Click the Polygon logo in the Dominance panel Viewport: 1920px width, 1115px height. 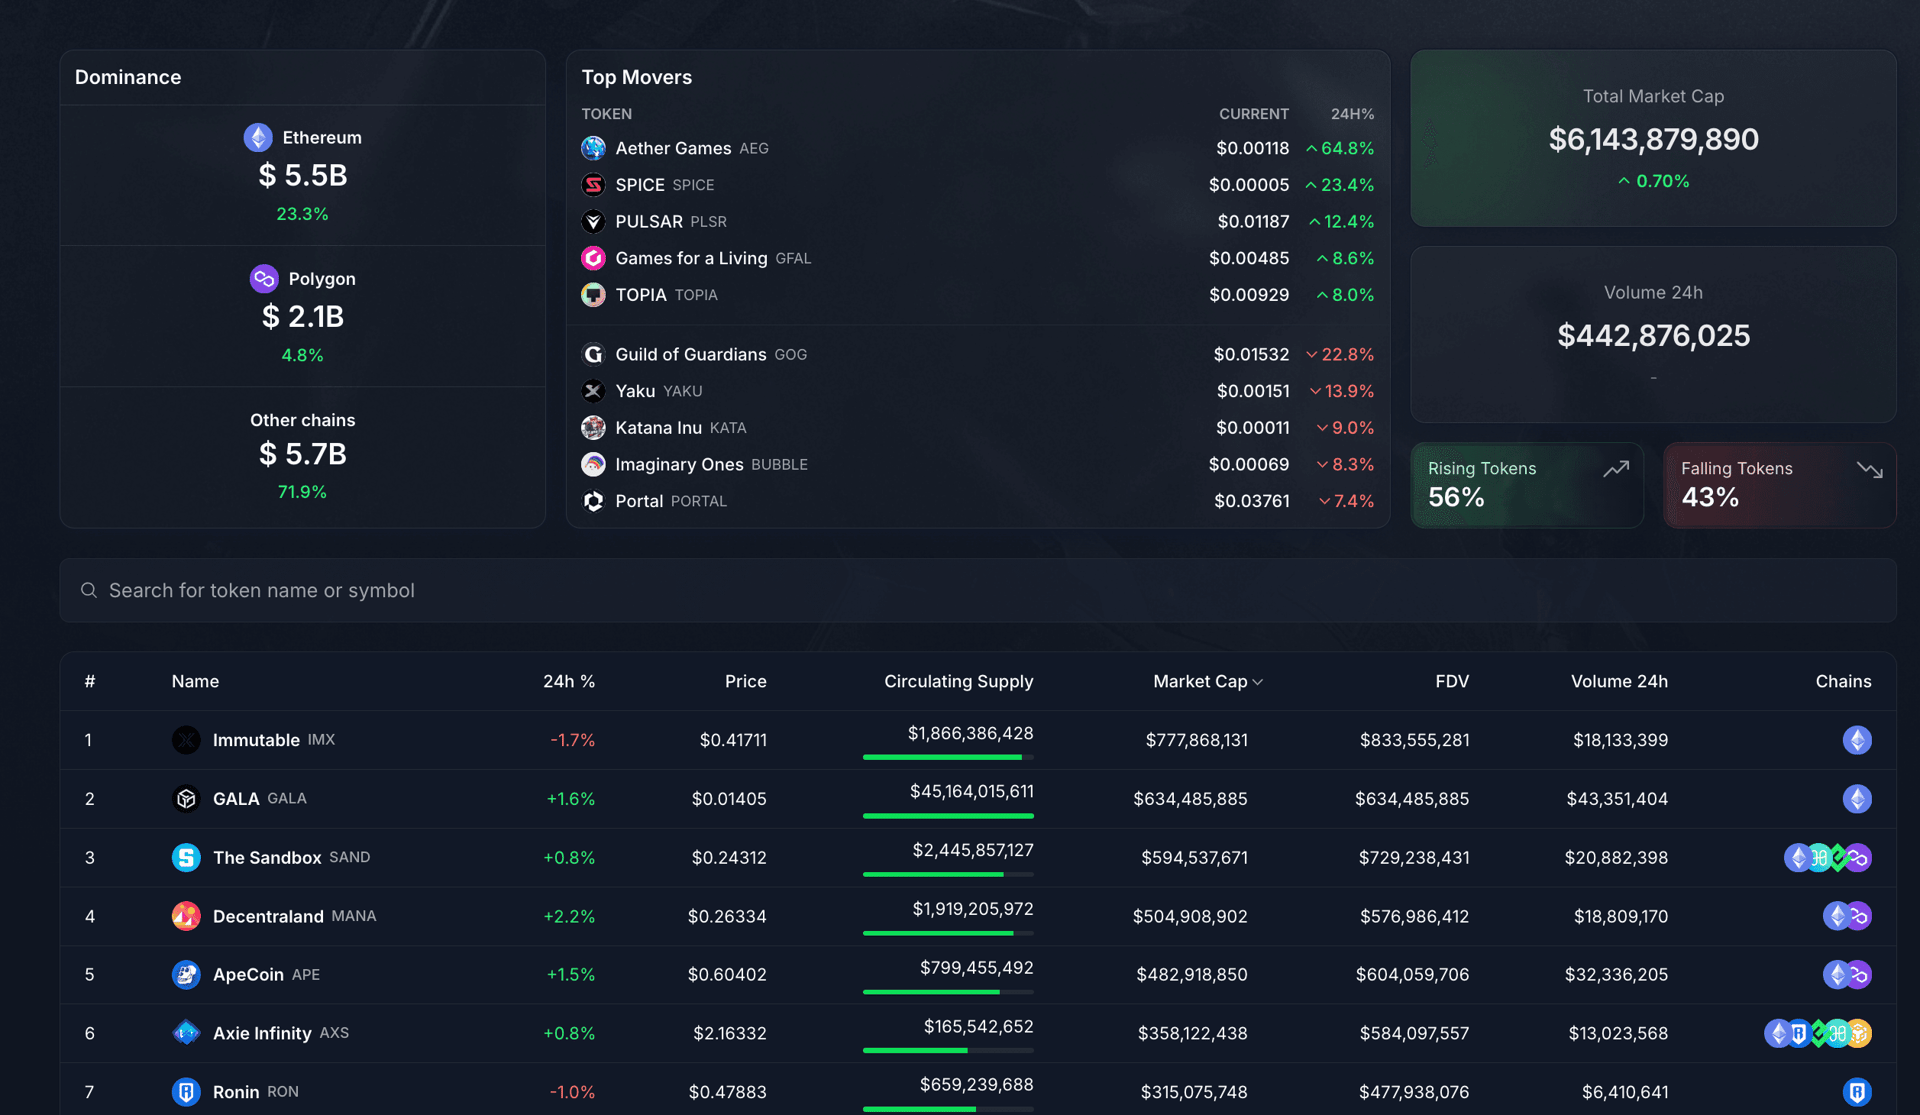click(262, 278)
